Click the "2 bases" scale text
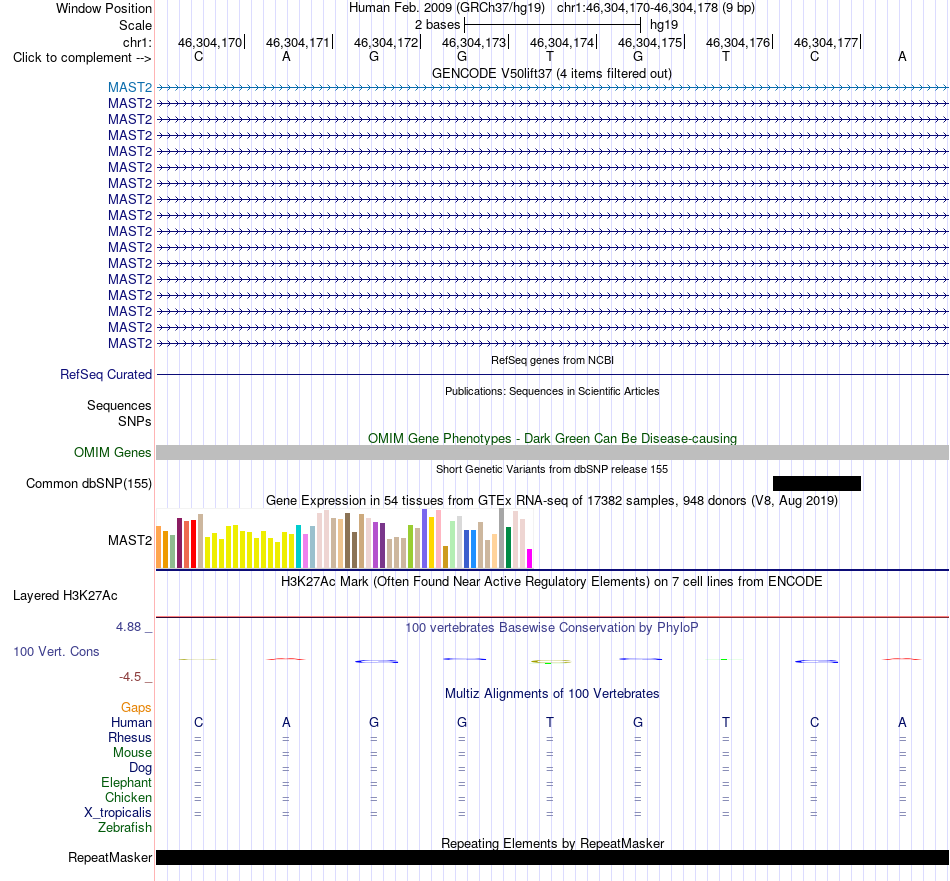The image size is (950, 881). (x=437, y=25)
